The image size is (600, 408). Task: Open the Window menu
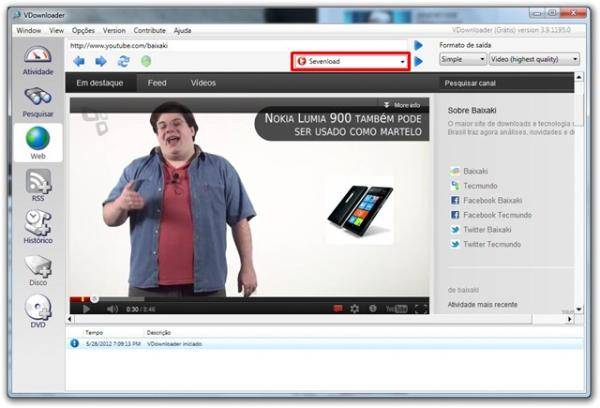[x=29, y=30]
